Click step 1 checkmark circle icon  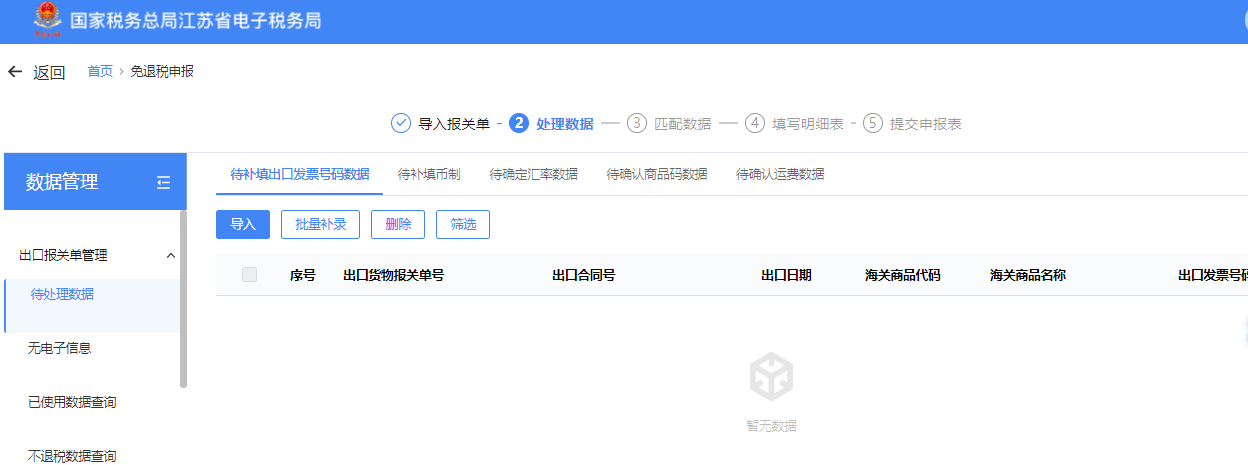[401, 124]
